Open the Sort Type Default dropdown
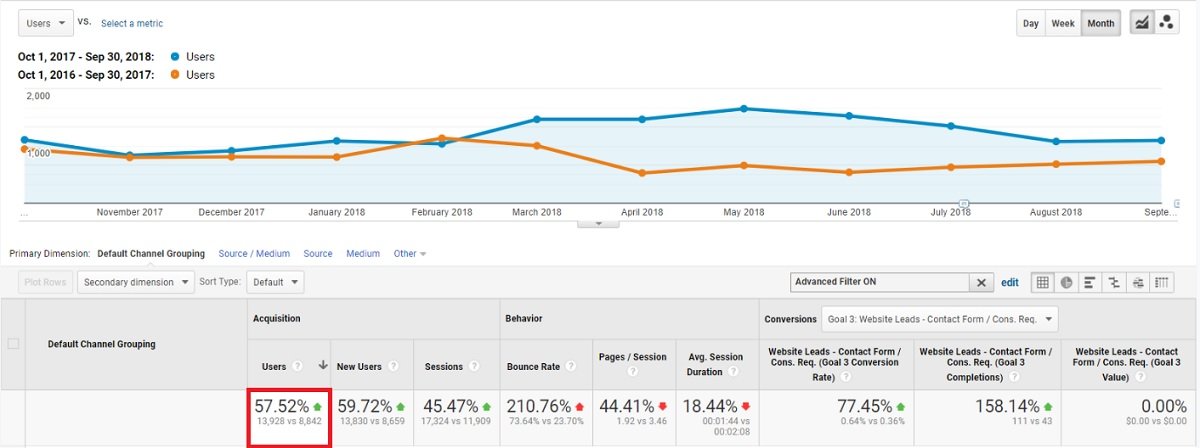The height and width of the screenshot is (448, 1200). pos(275,282)
